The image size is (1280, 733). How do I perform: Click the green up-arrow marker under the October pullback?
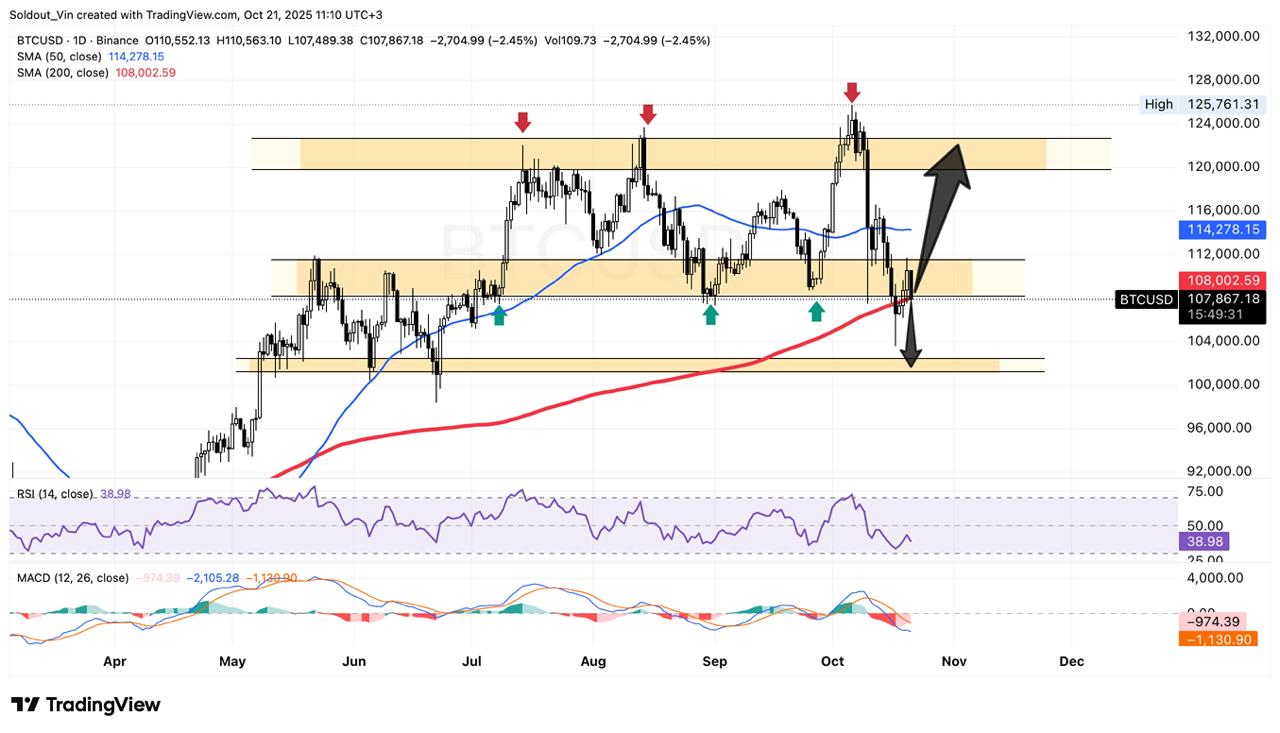(x=816, y=311)
